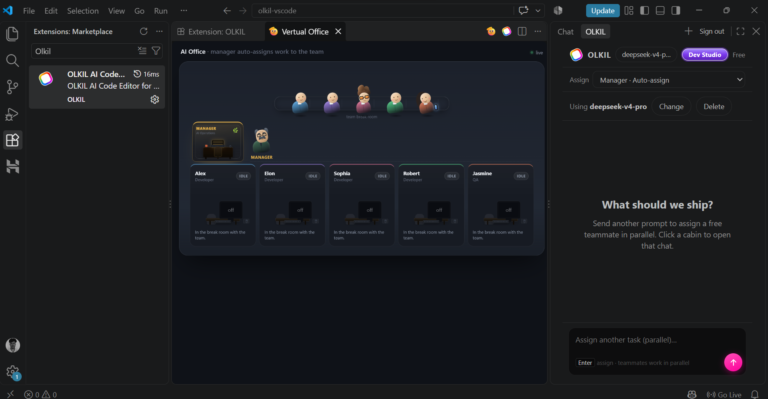Open the dropdown arrow beside the chat icon
This screenshot has height=399, width=768.
(x=538, y=10)
